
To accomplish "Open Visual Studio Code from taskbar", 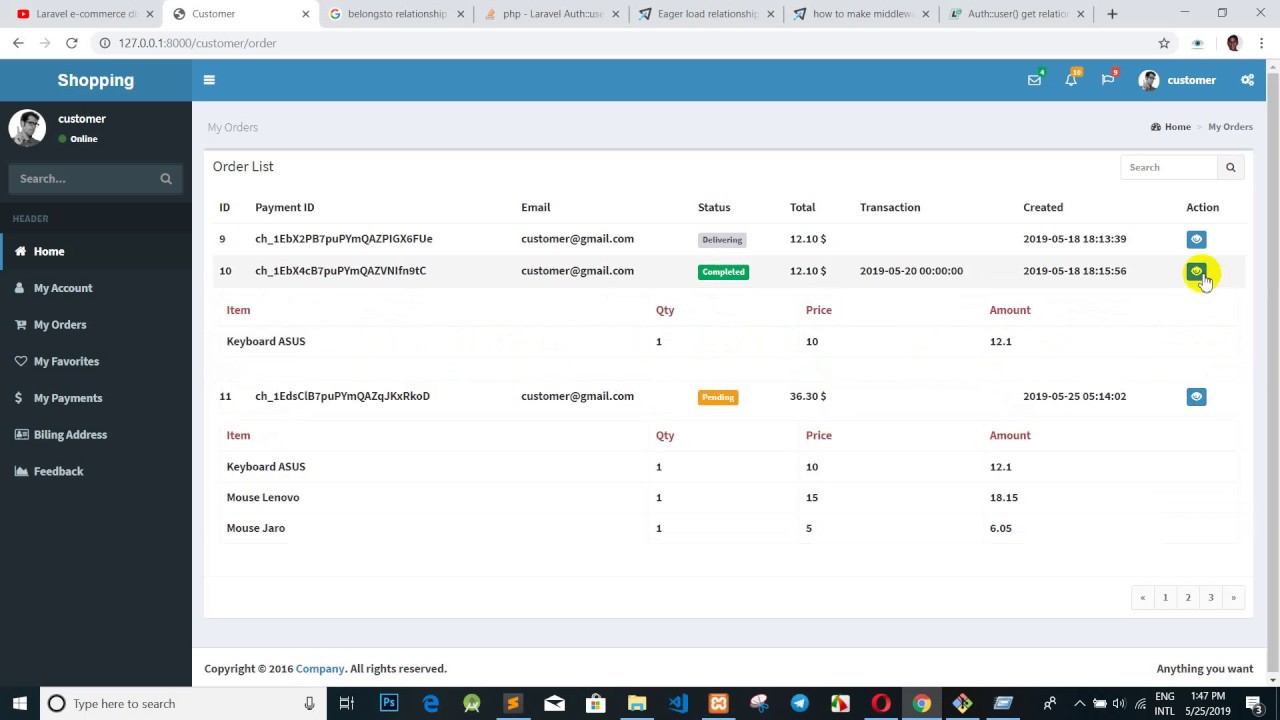I will tap(678, 704).
